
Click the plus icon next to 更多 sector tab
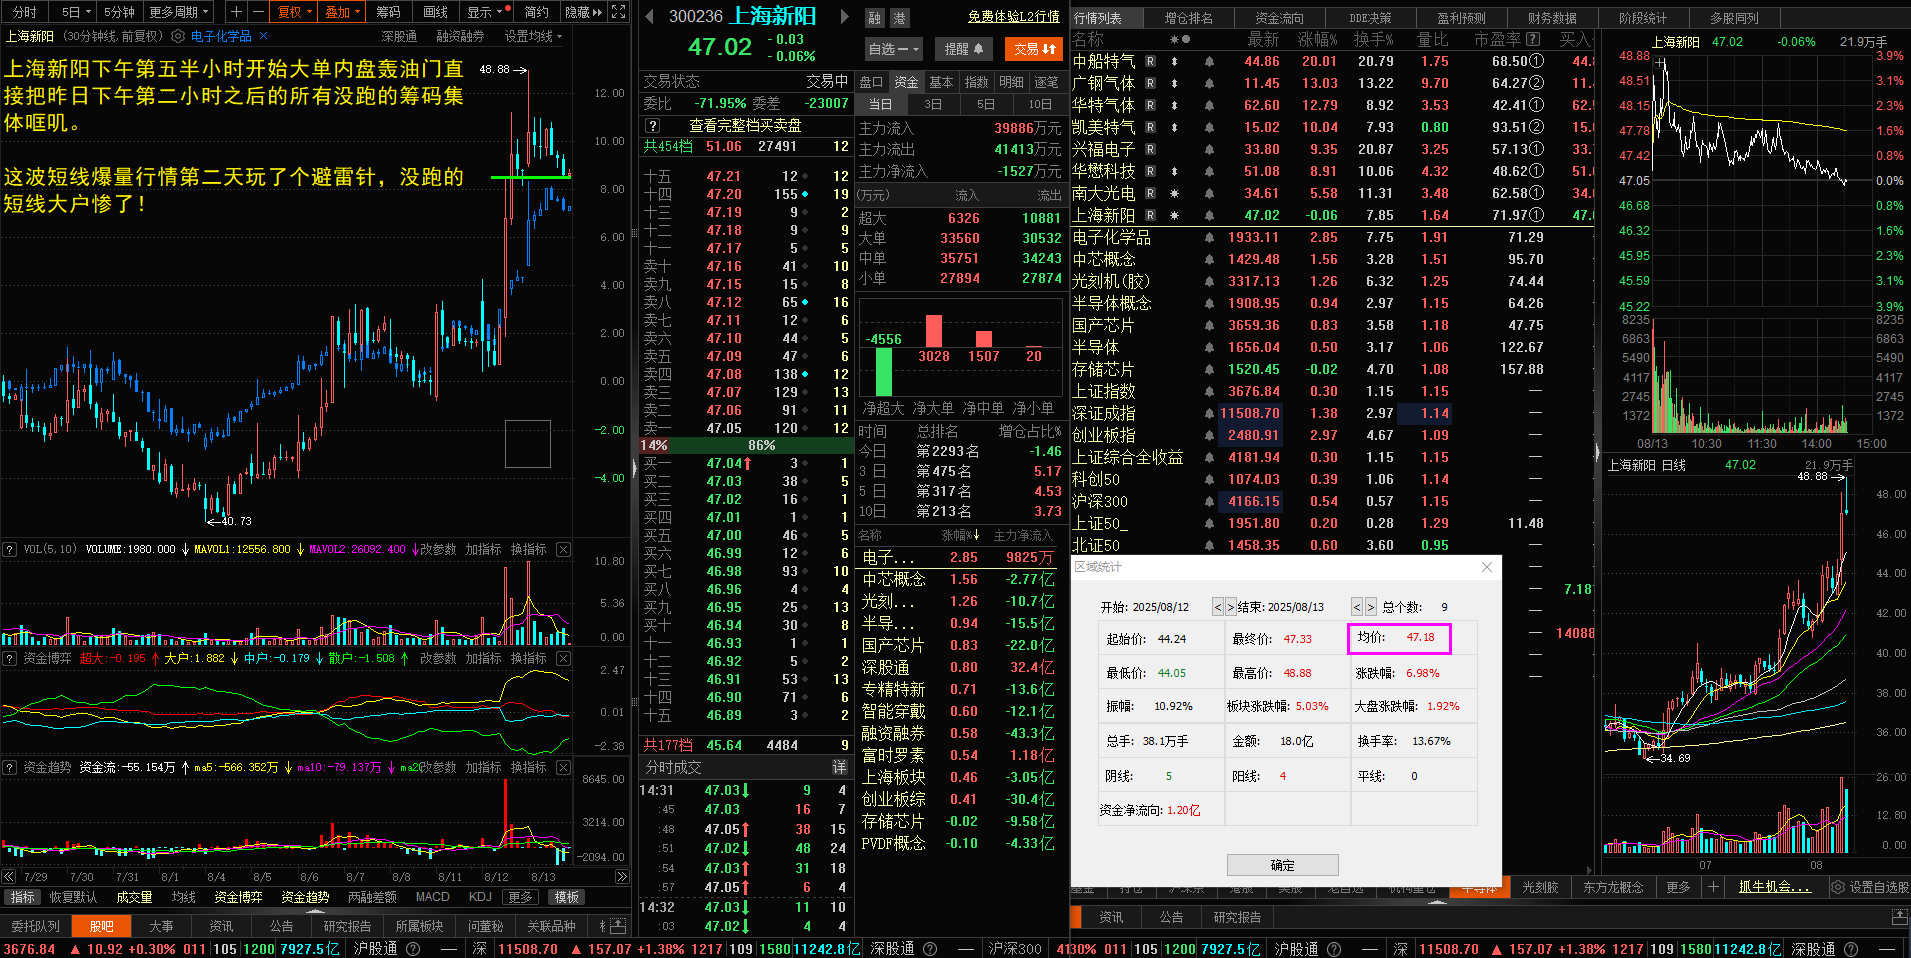point(1713,887)
